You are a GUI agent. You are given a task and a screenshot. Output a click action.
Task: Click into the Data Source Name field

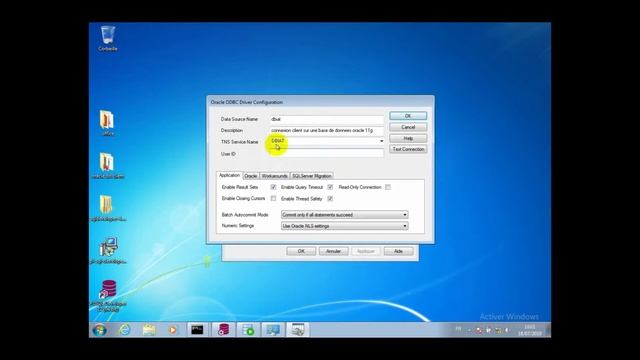tap(327, 119)
